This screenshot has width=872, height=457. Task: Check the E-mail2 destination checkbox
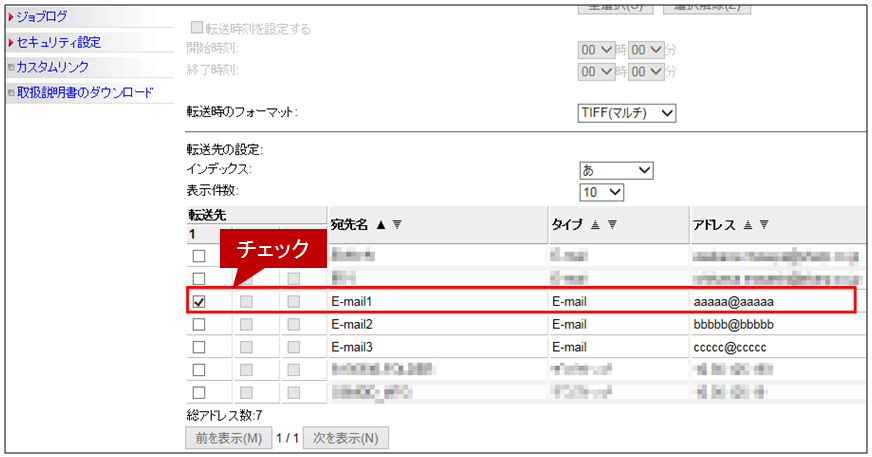199,324
